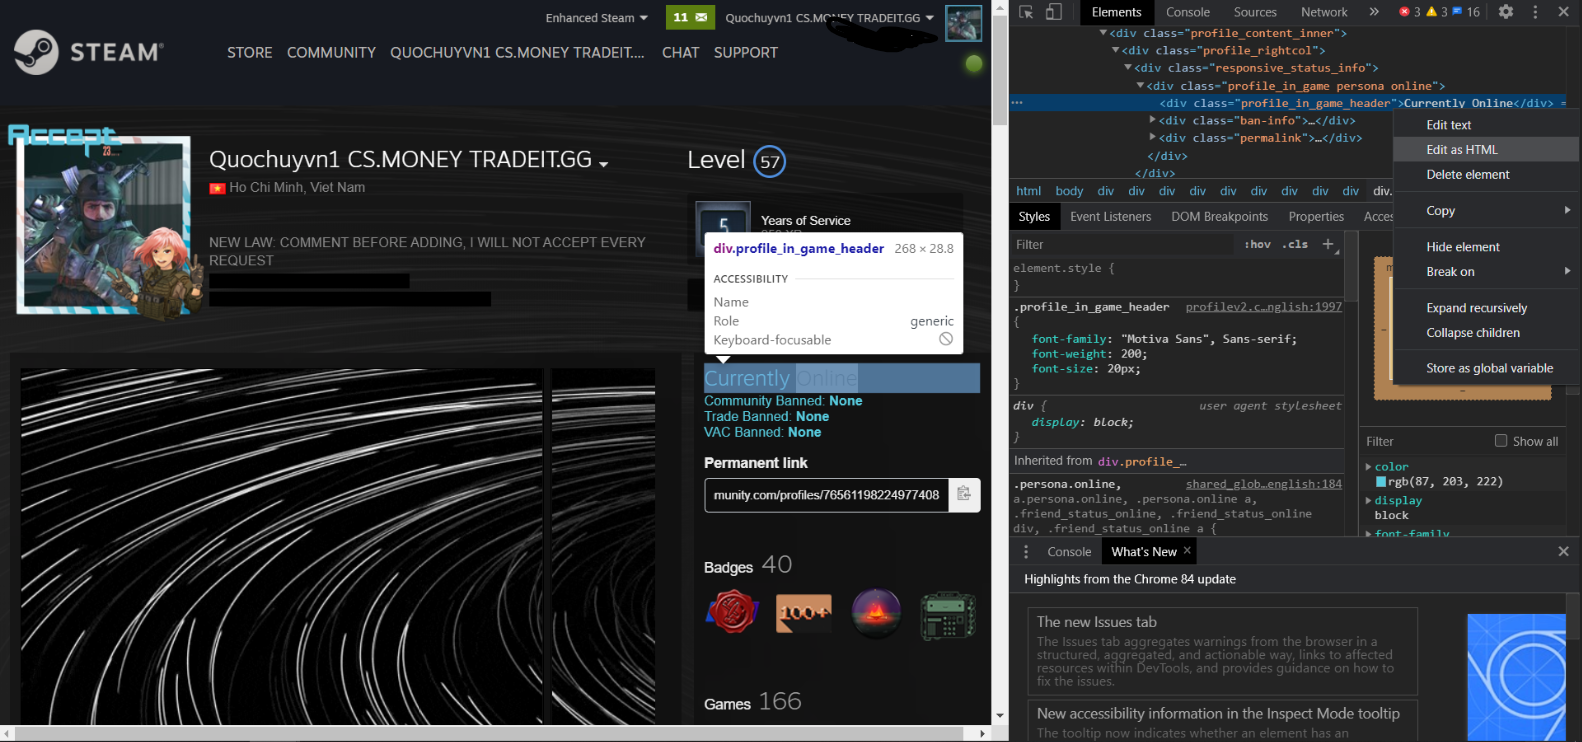
Task: Open the DevTools three-dot customize menu
Action: tap(1535, 12)
